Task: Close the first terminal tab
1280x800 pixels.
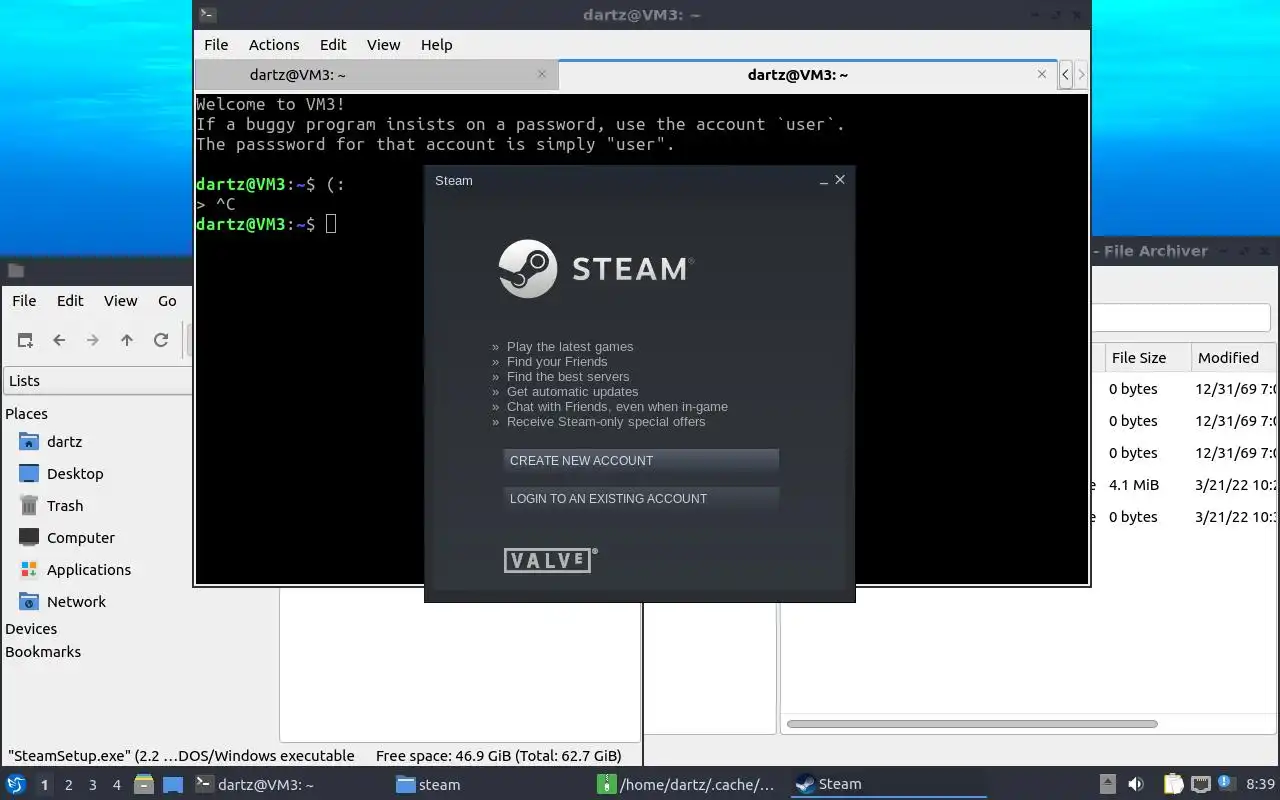Action: click(542, 74)
